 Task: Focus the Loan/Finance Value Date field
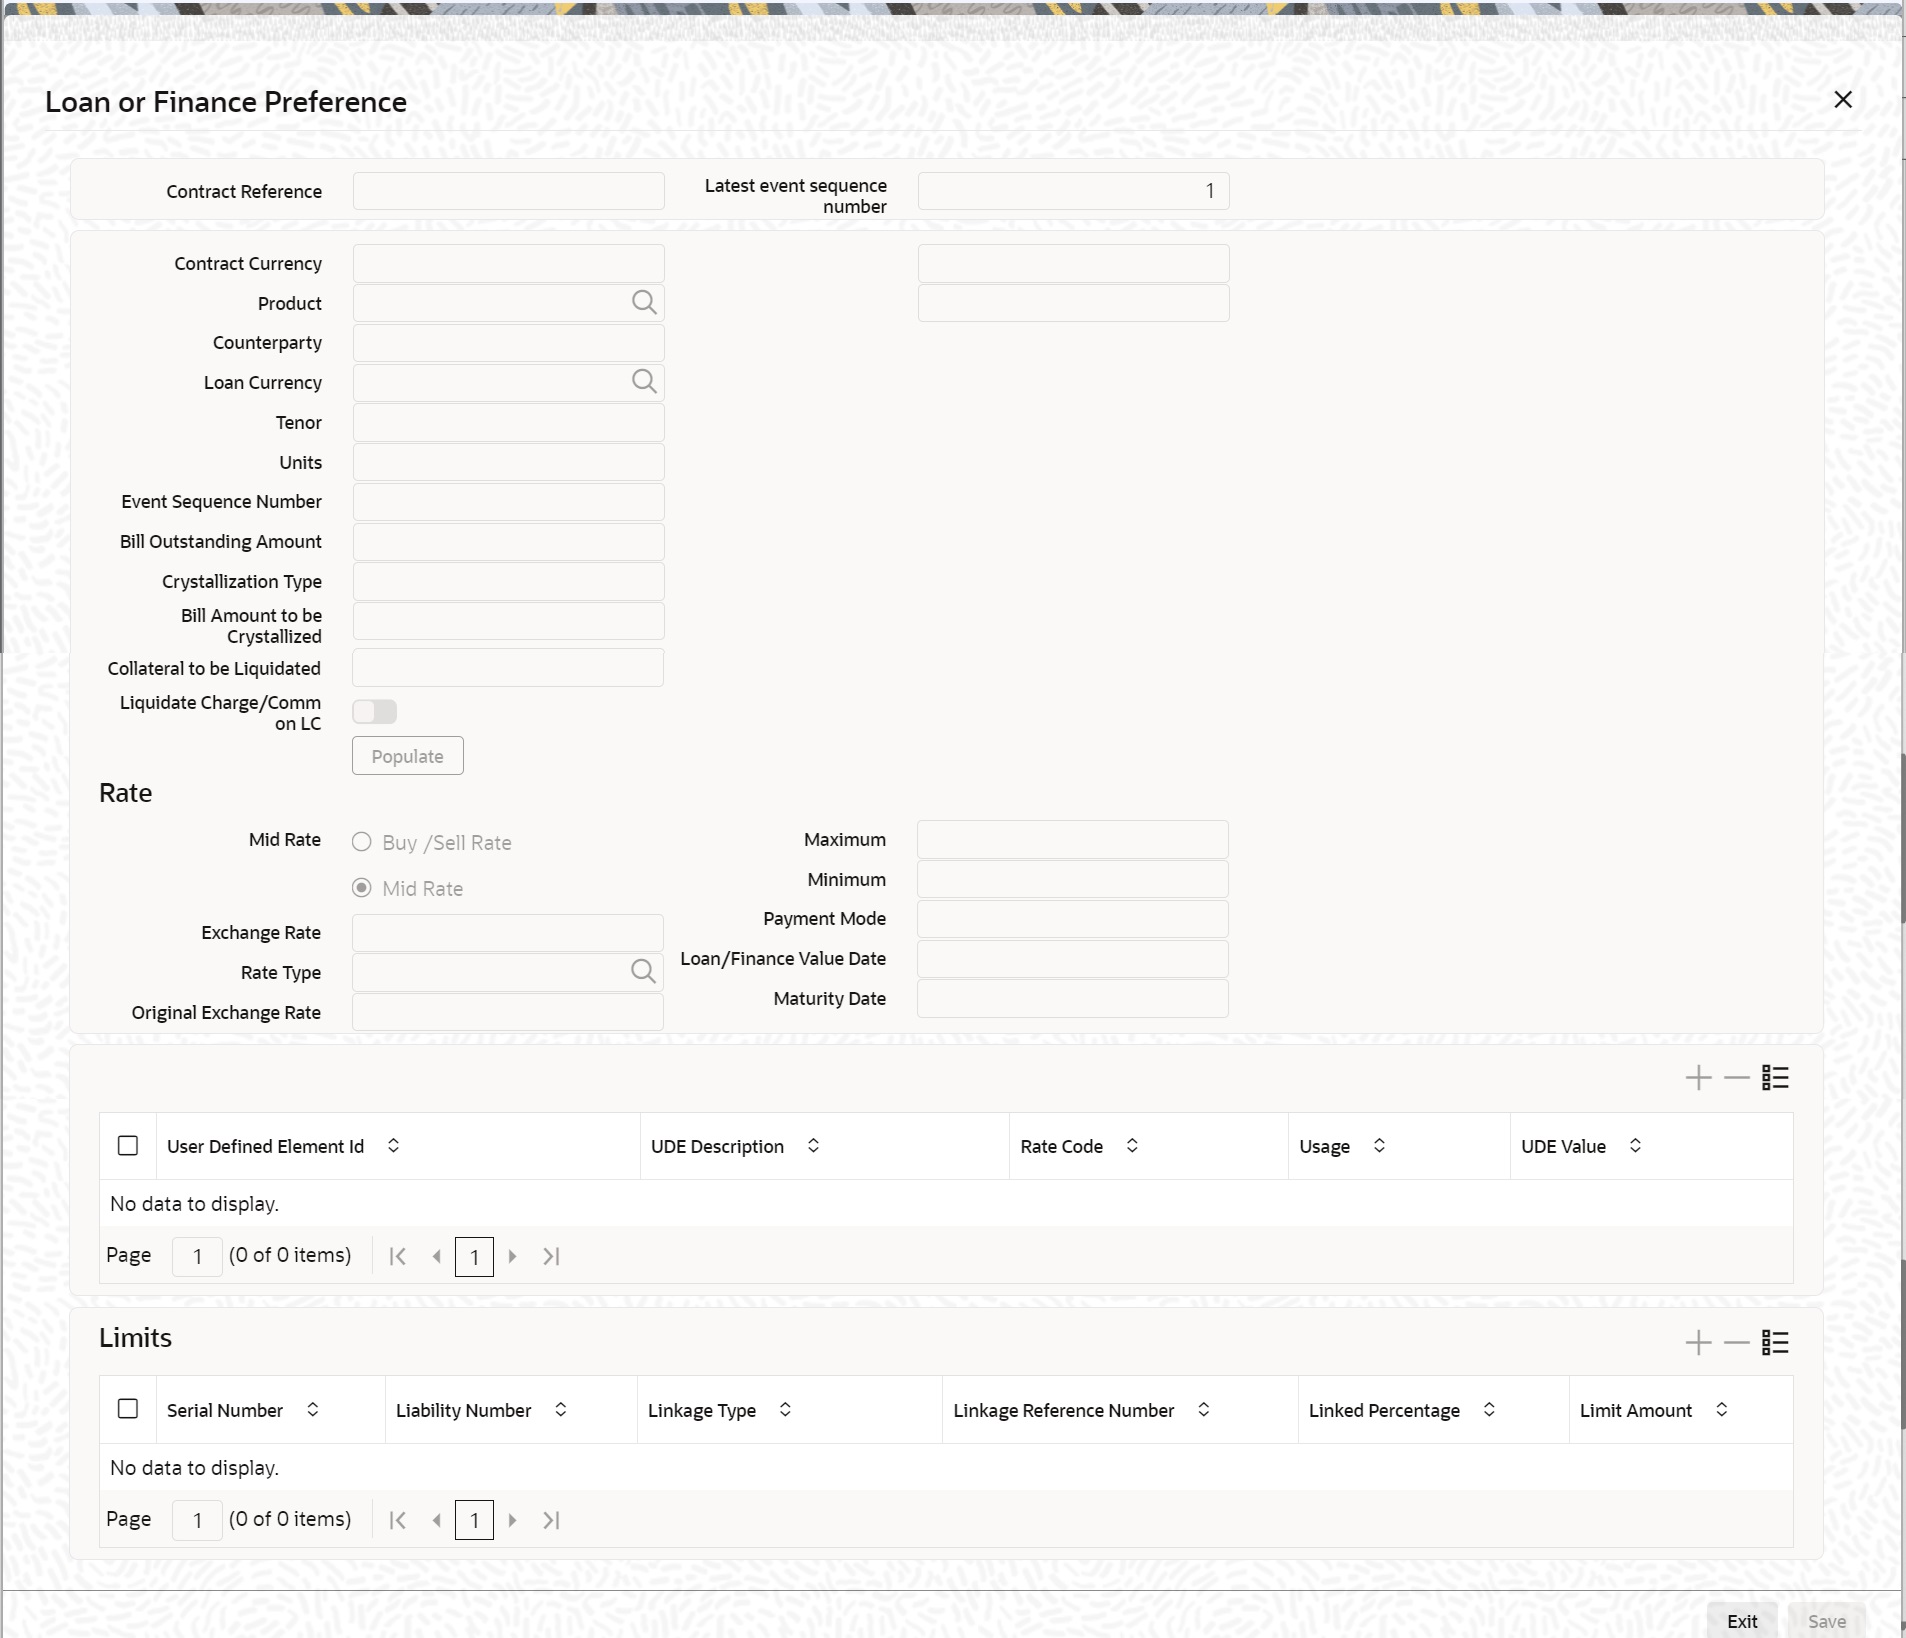(1073, 958)
